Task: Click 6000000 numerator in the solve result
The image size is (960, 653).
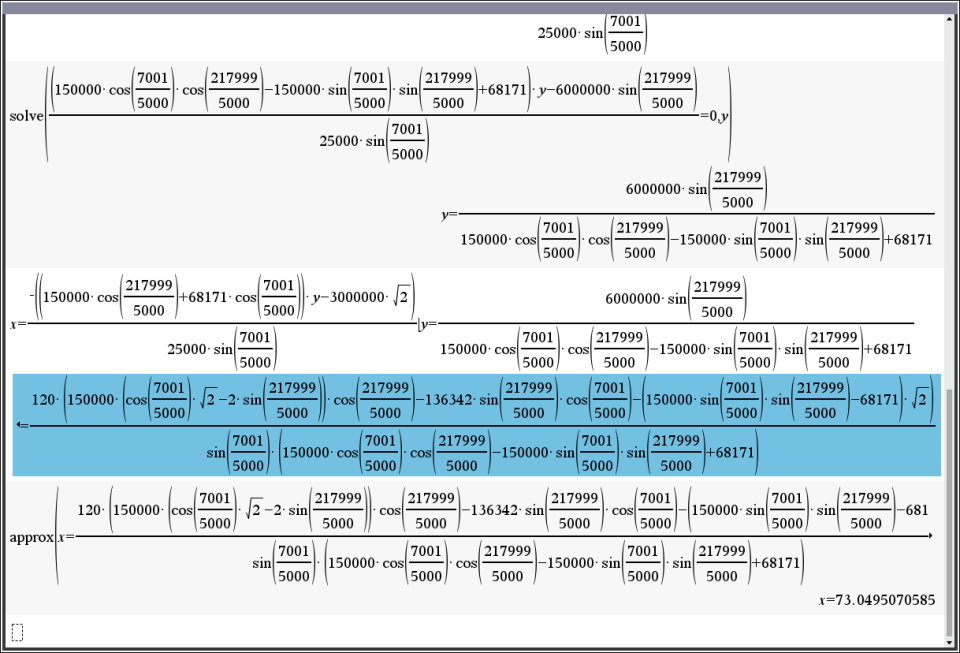Action: (653, 188)
